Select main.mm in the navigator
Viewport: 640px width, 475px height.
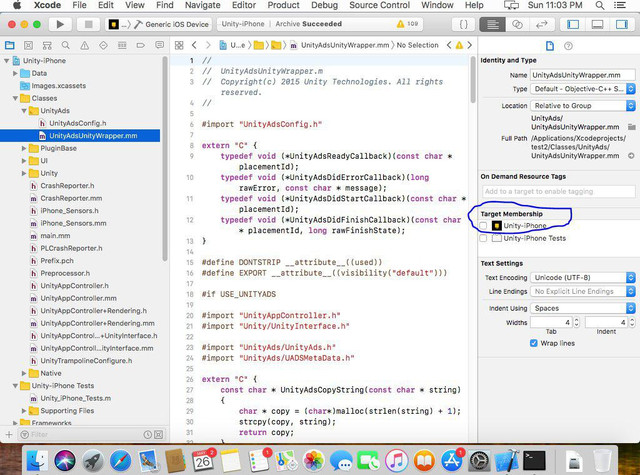pyautogui.click(x=55, y=236)
